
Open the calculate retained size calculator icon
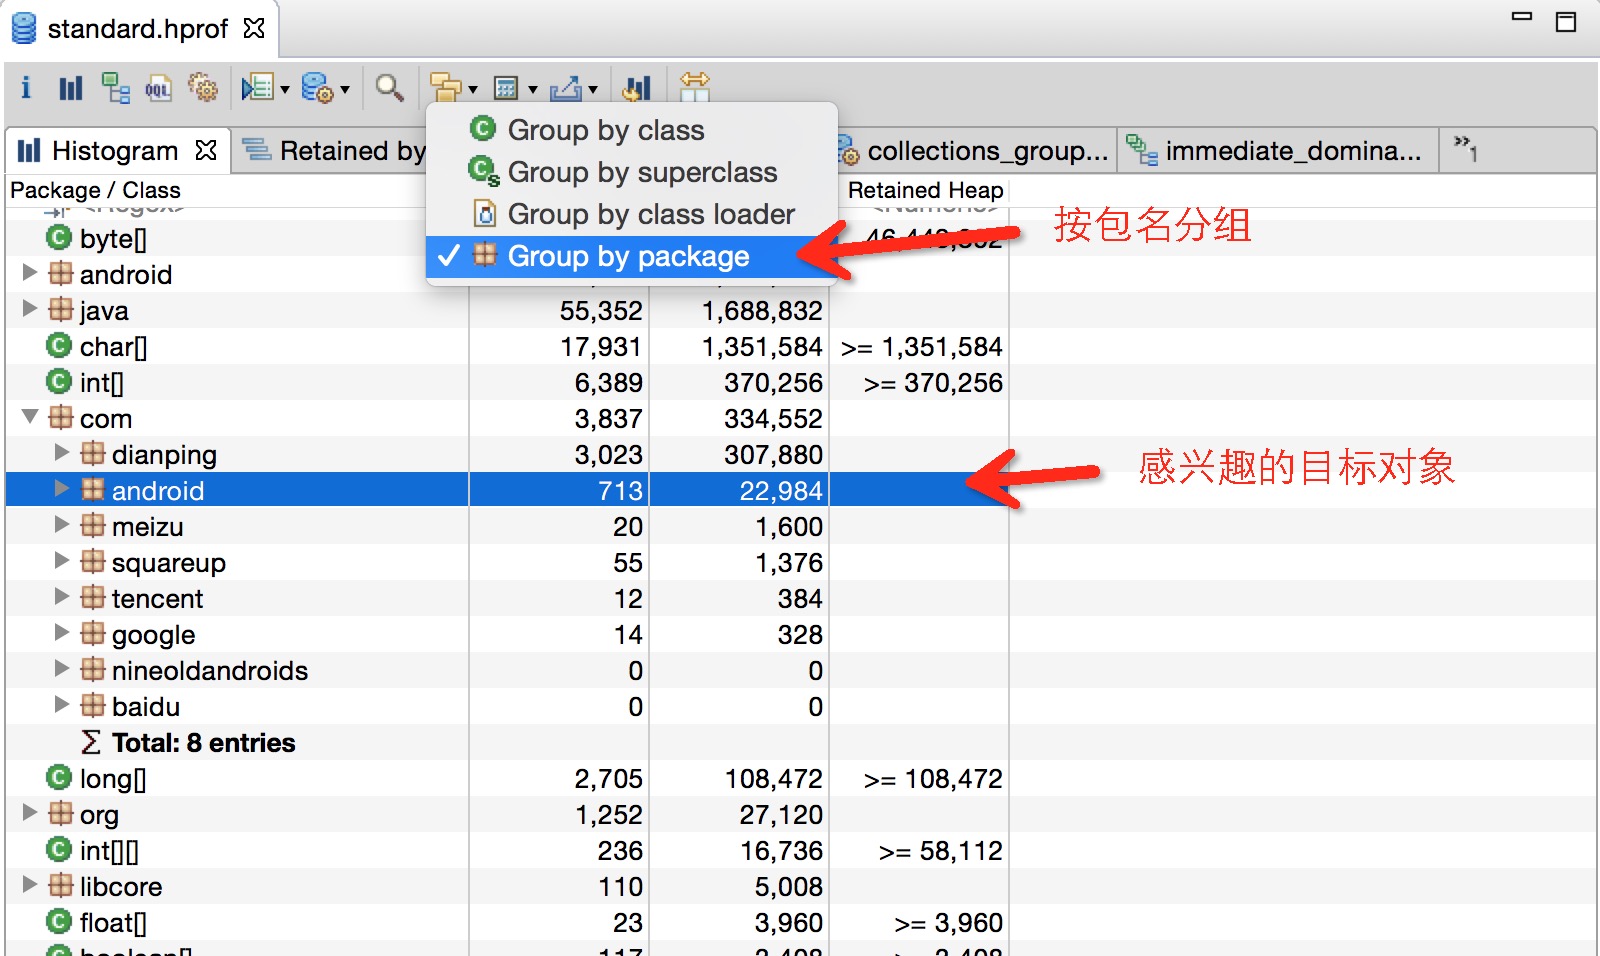click(x=507, y=88)
